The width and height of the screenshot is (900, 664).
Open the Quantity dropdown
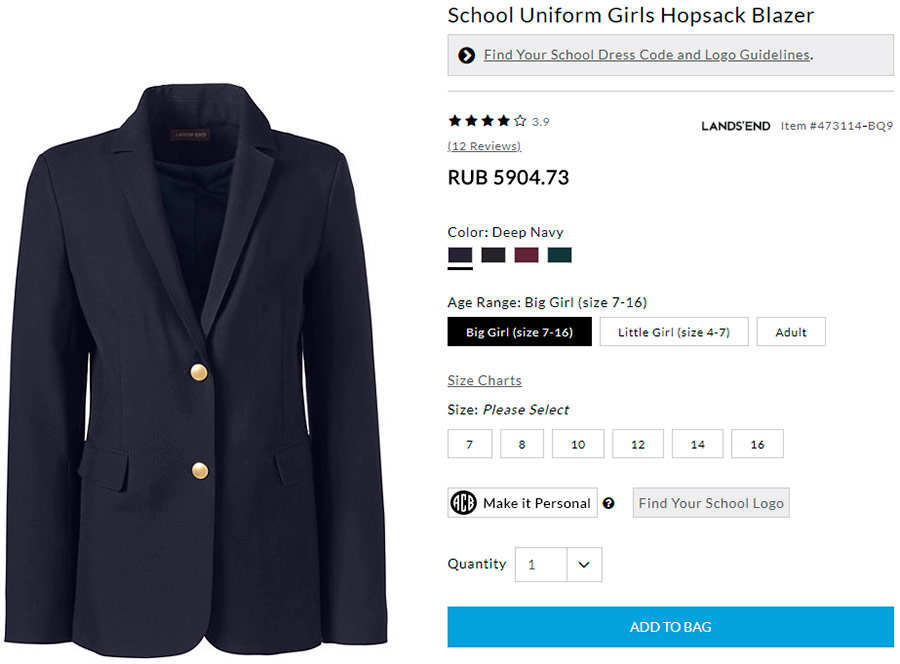click(x=559, y=564)
